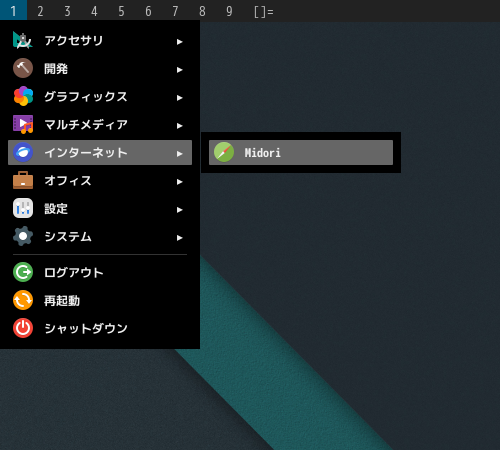
Task: Open the マルチメディア menu entry
Action: pos(100,124)
